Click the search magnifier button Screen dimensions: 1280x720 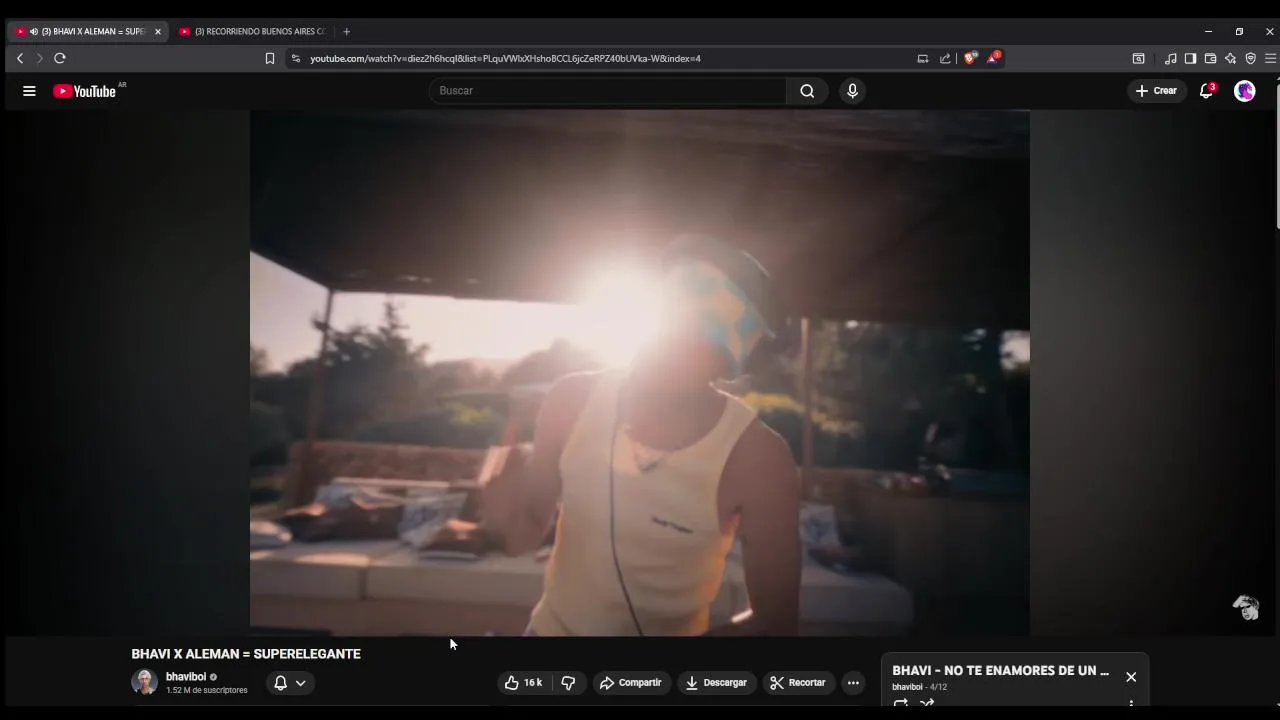click(807, 91)
